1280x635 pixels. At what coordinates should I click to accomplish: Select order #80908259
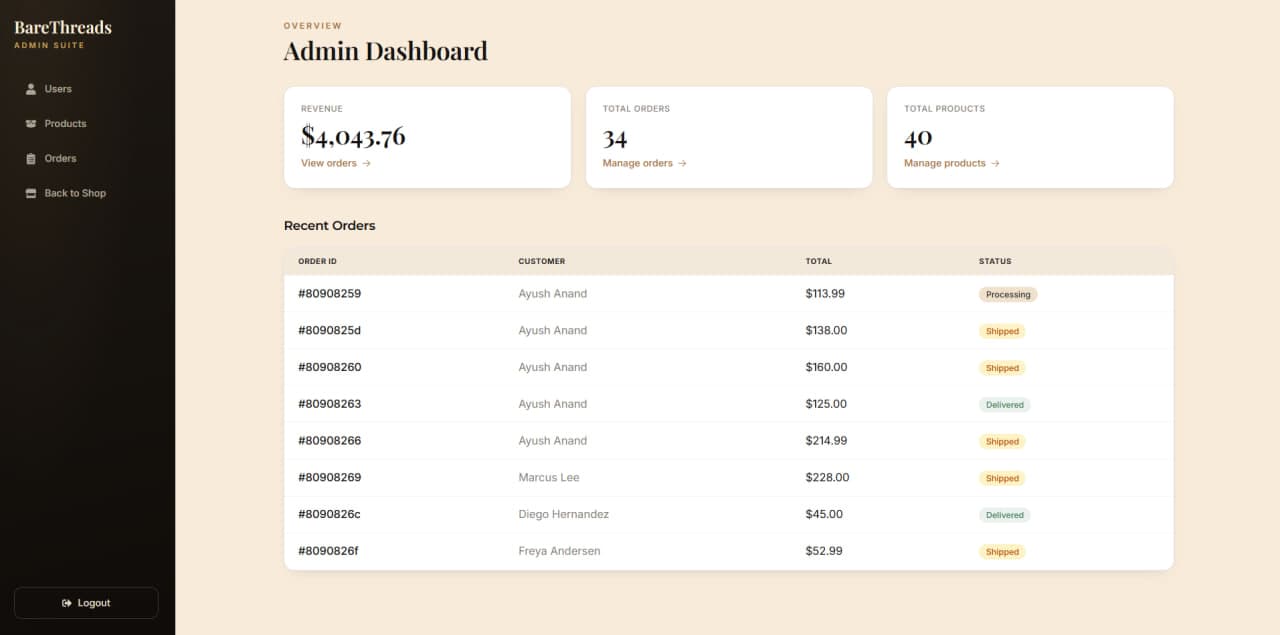[x=329, y=294]
